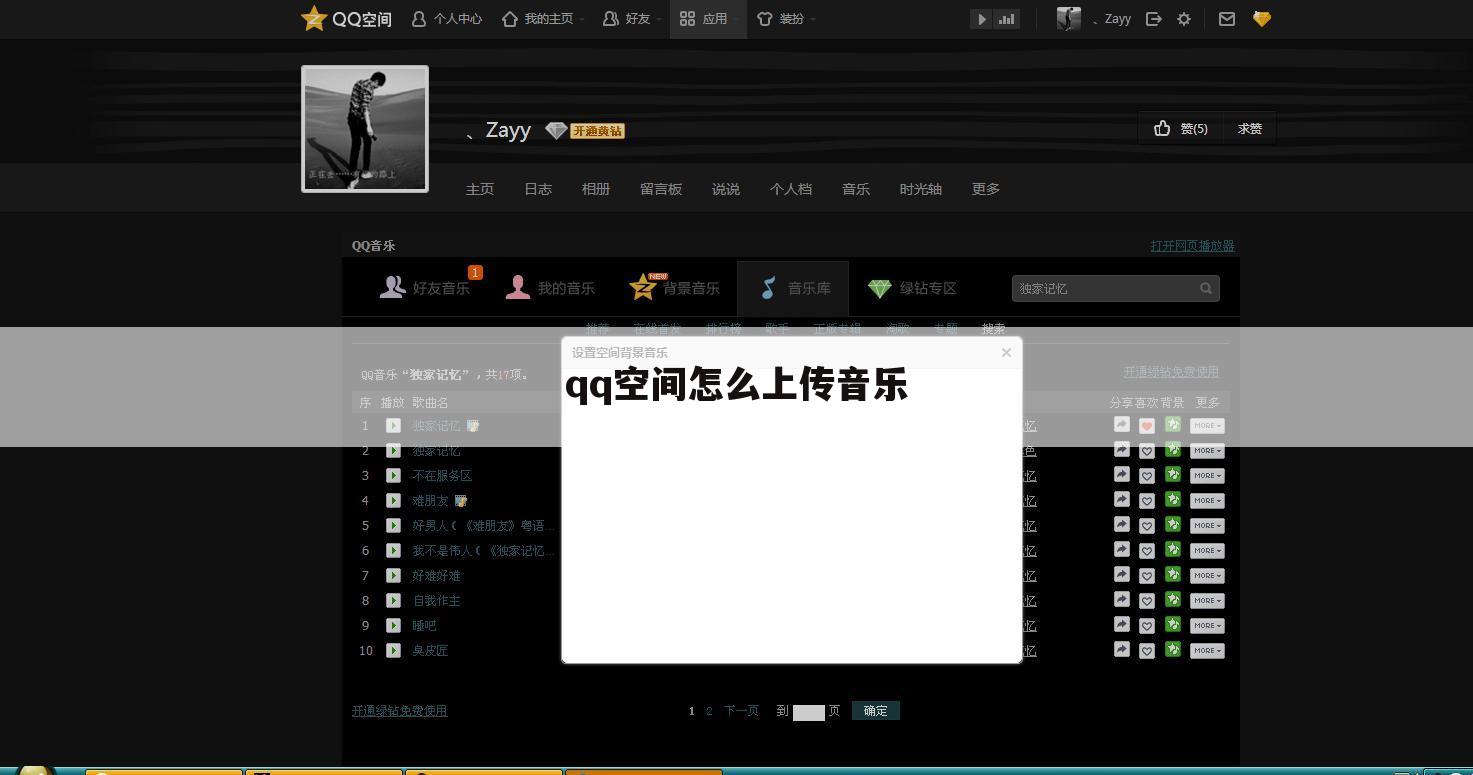
Task: Go to the 个人档 tab
Action: pos(791,189)
